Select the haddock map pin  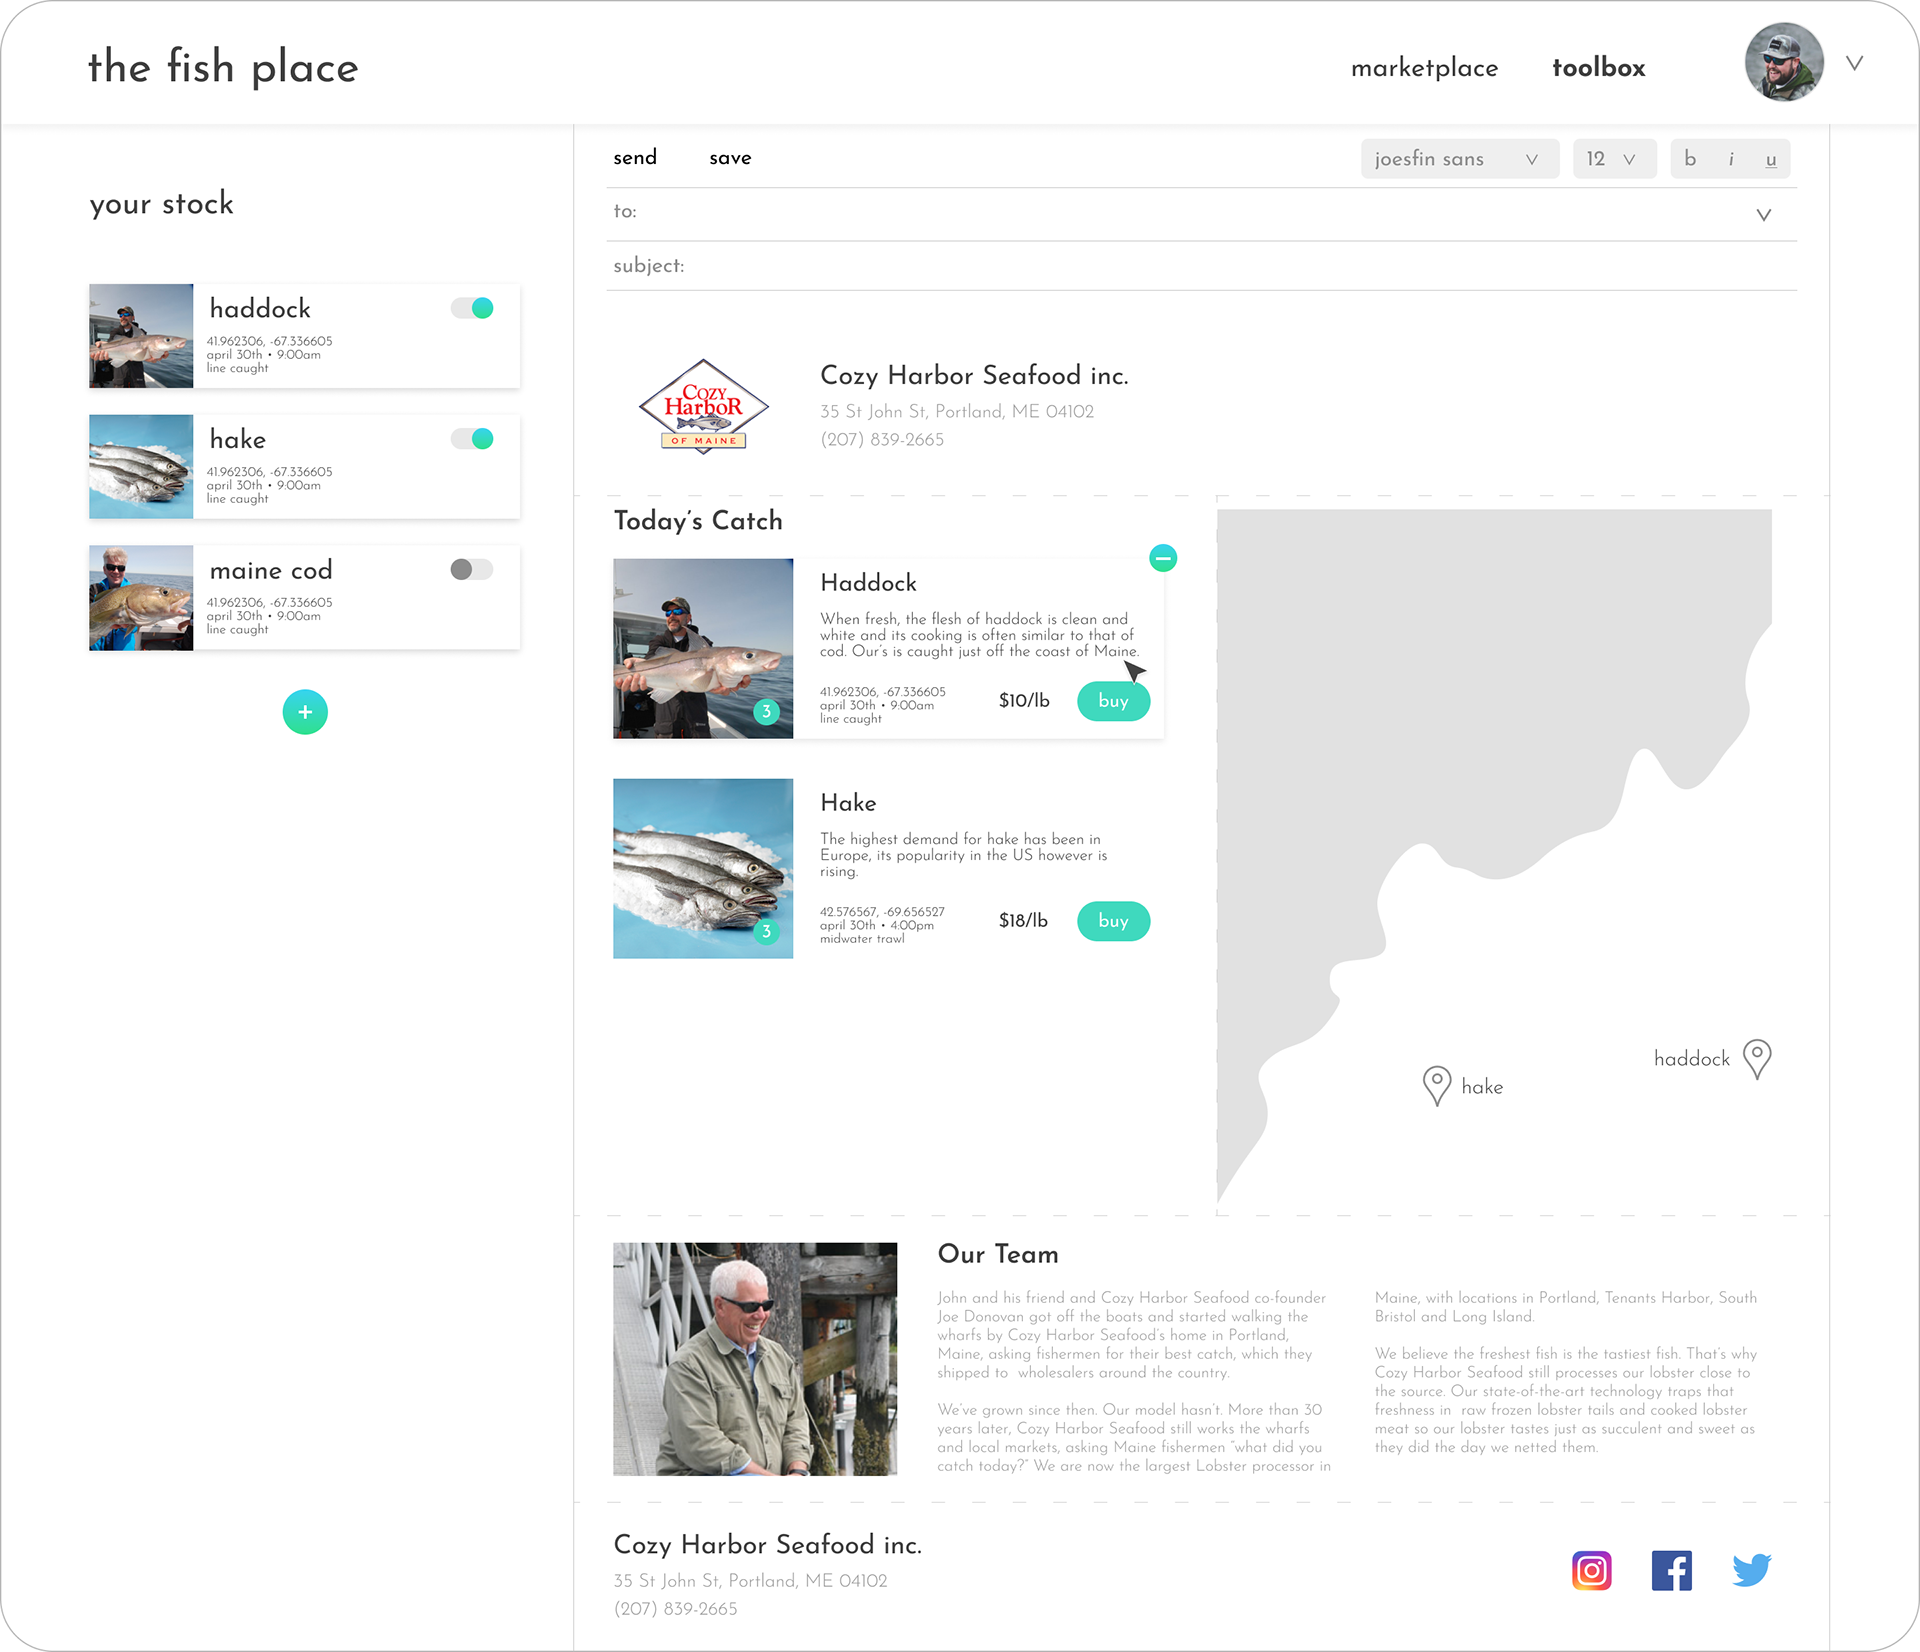(x=1757, y=1058)
